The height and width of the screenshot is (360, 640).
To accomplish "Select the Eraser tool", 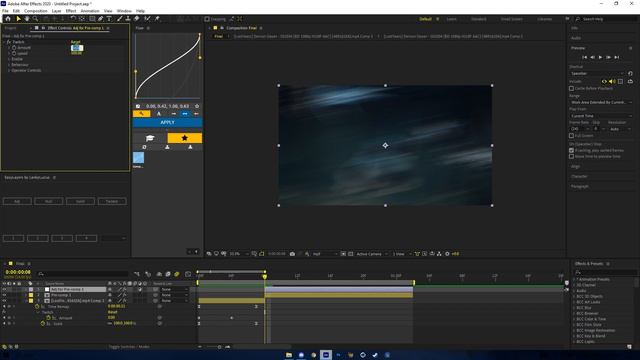I will (137, 19).
